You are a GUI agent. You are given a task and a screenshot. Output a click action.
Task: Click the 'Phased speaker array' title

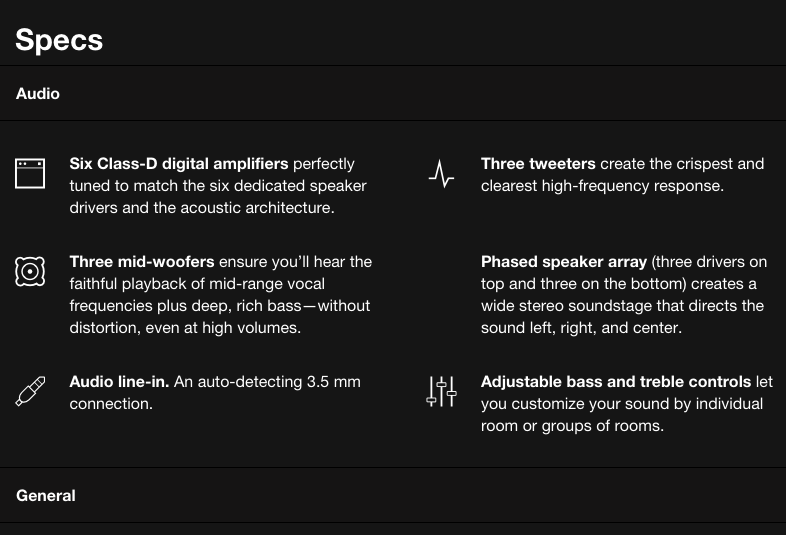coord(564,262)
